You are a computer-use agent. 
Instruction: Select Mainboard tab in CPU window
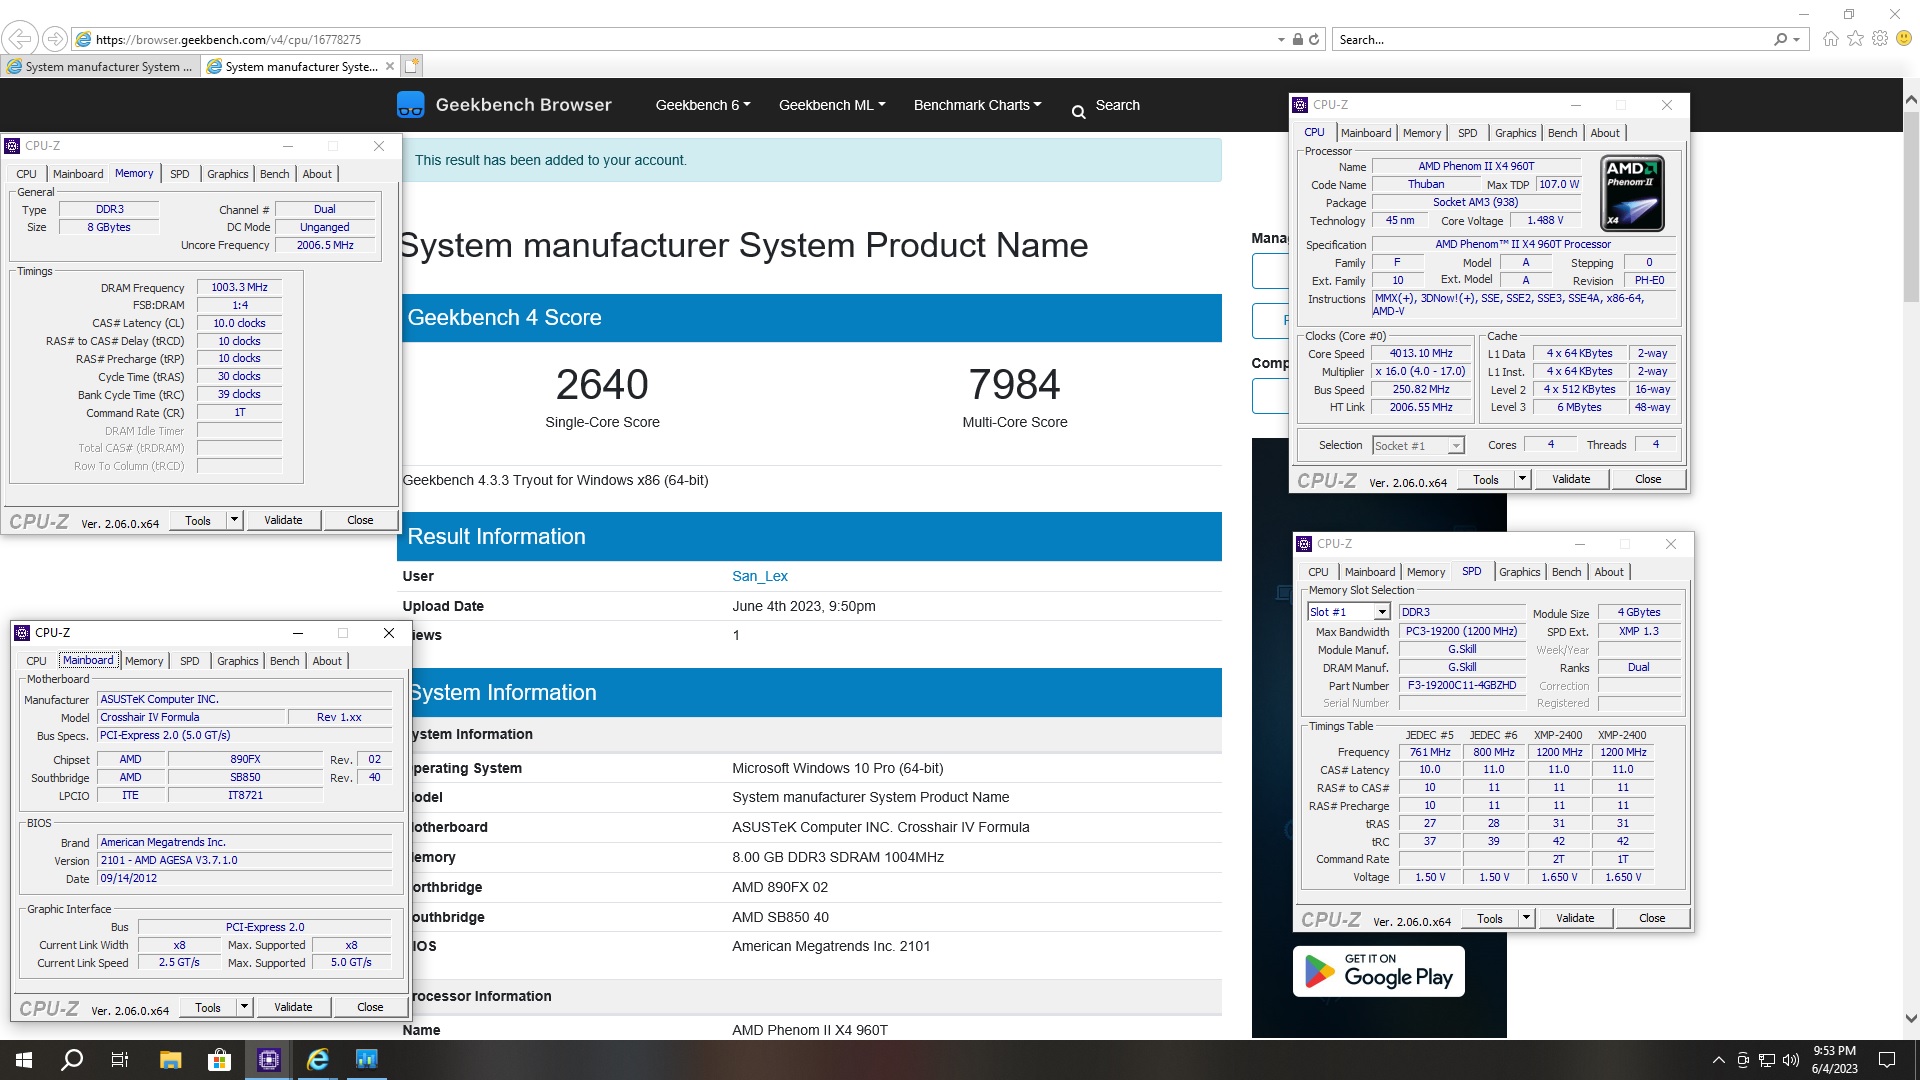click(x=1366, y=133)
